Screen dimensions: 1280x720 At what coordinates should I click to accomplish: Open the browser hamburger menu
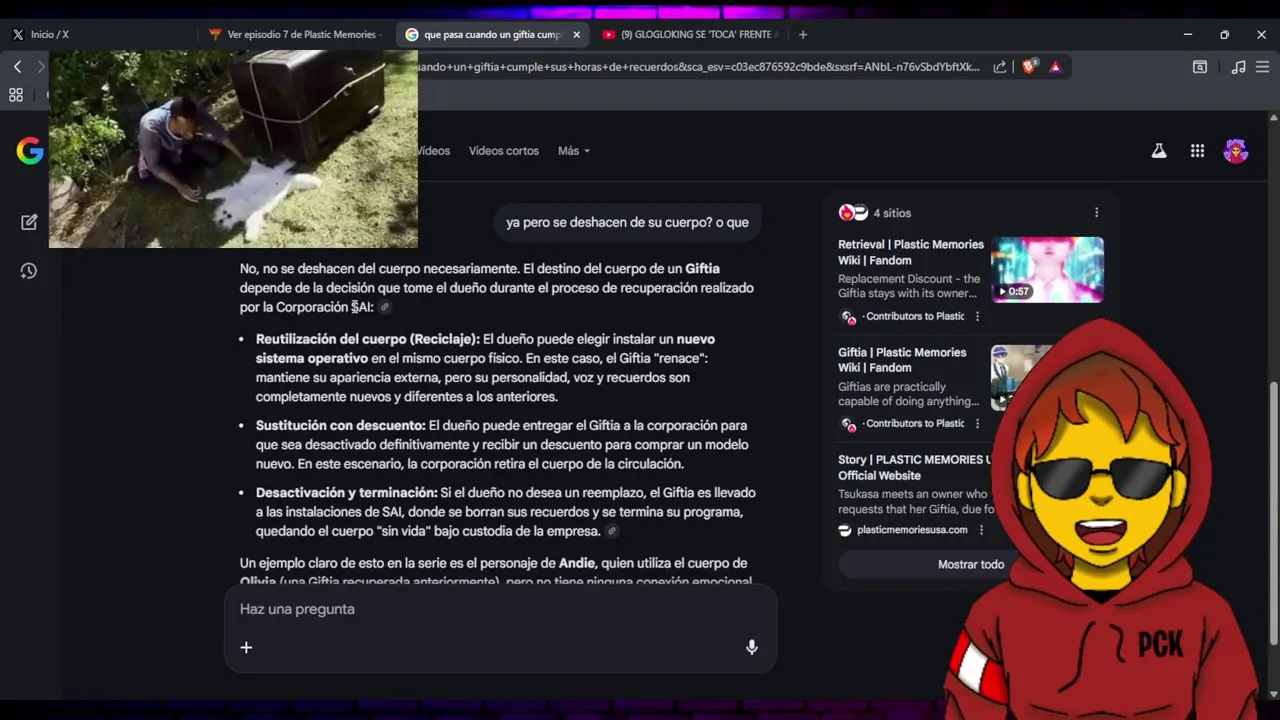[1263, 67]
